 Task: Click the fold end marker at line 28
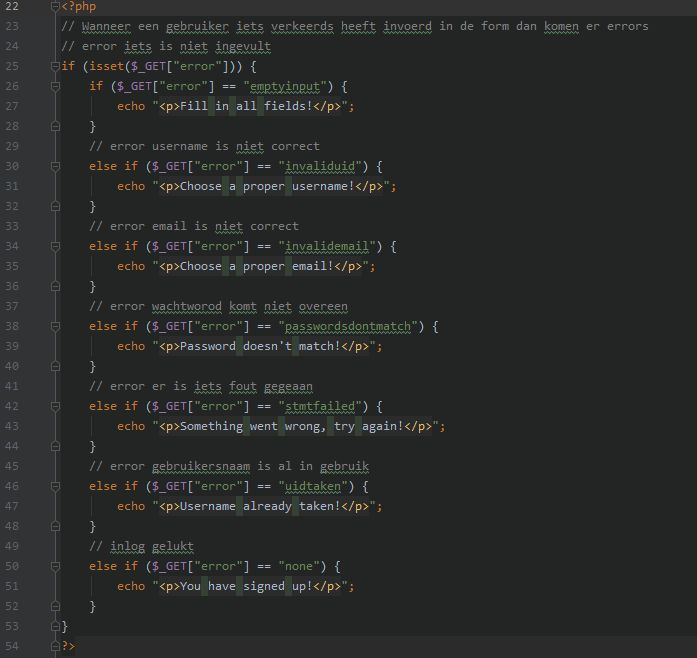[x=55, y=126]
